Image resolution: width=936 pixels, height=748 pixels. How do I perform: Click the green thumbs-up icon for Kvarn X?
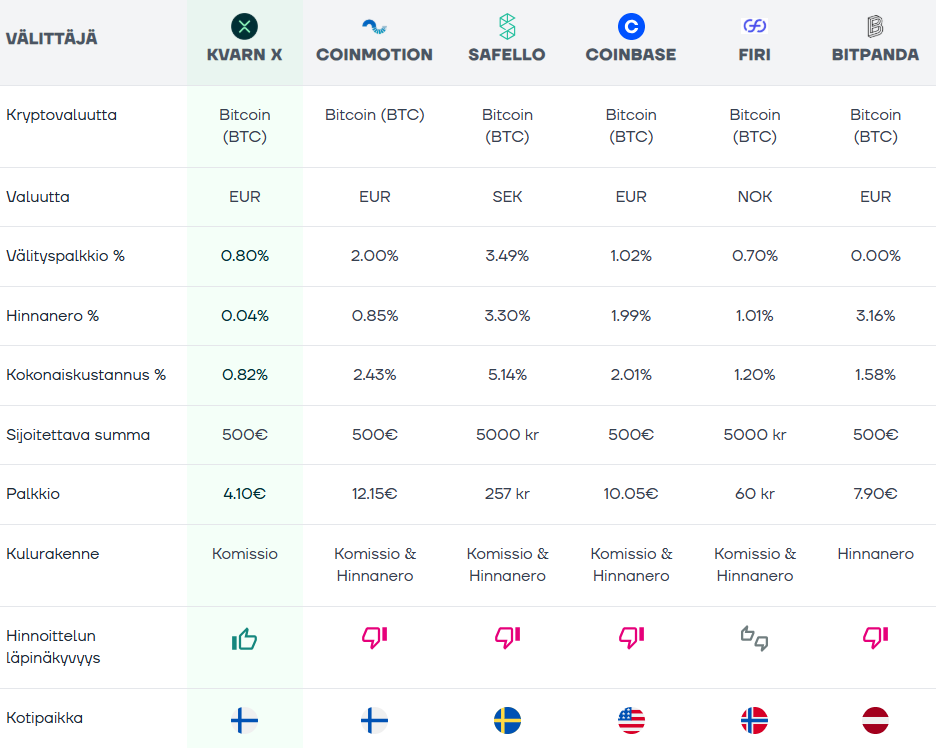tap(244, 639)
